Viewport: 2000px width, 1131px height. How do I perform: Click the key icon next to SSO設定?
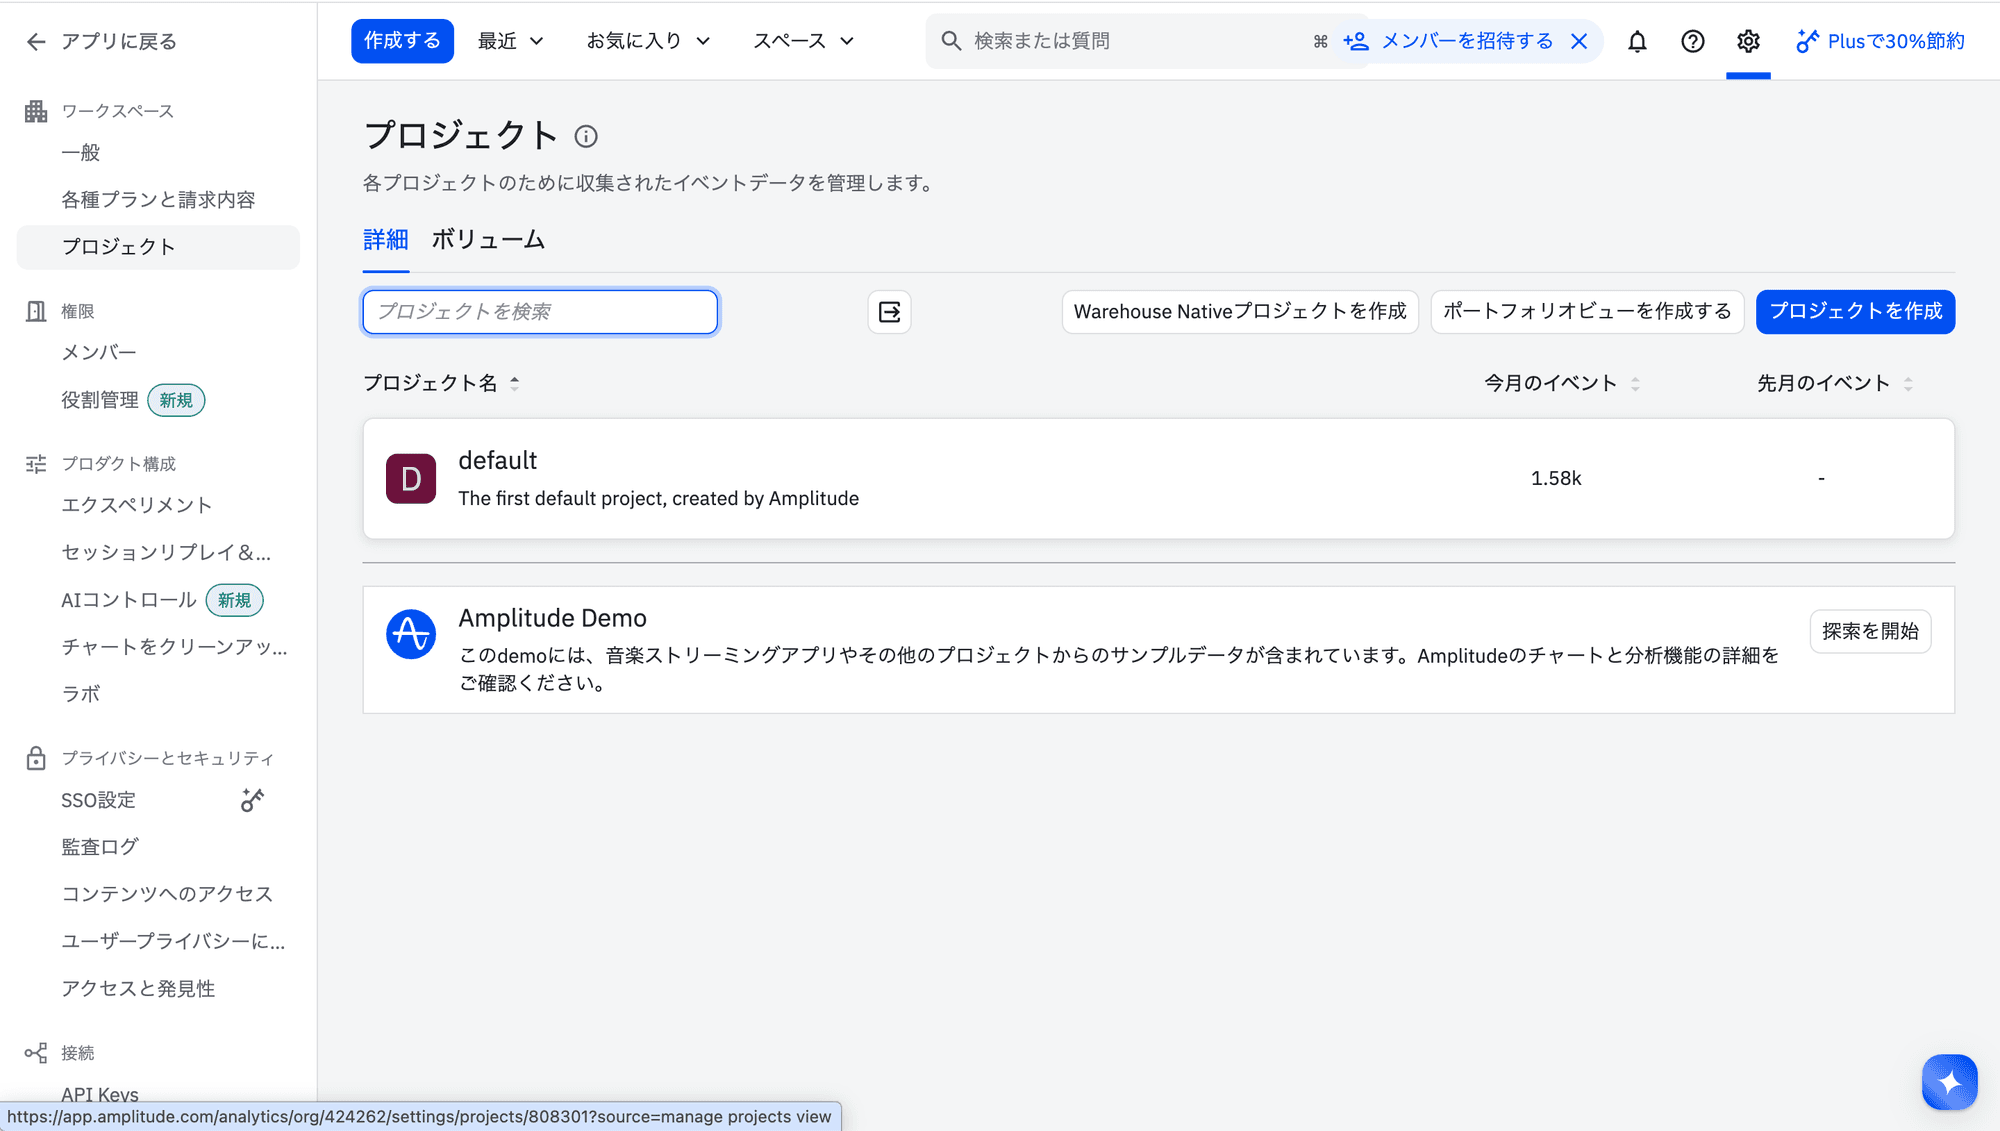(x=251, y=799)
